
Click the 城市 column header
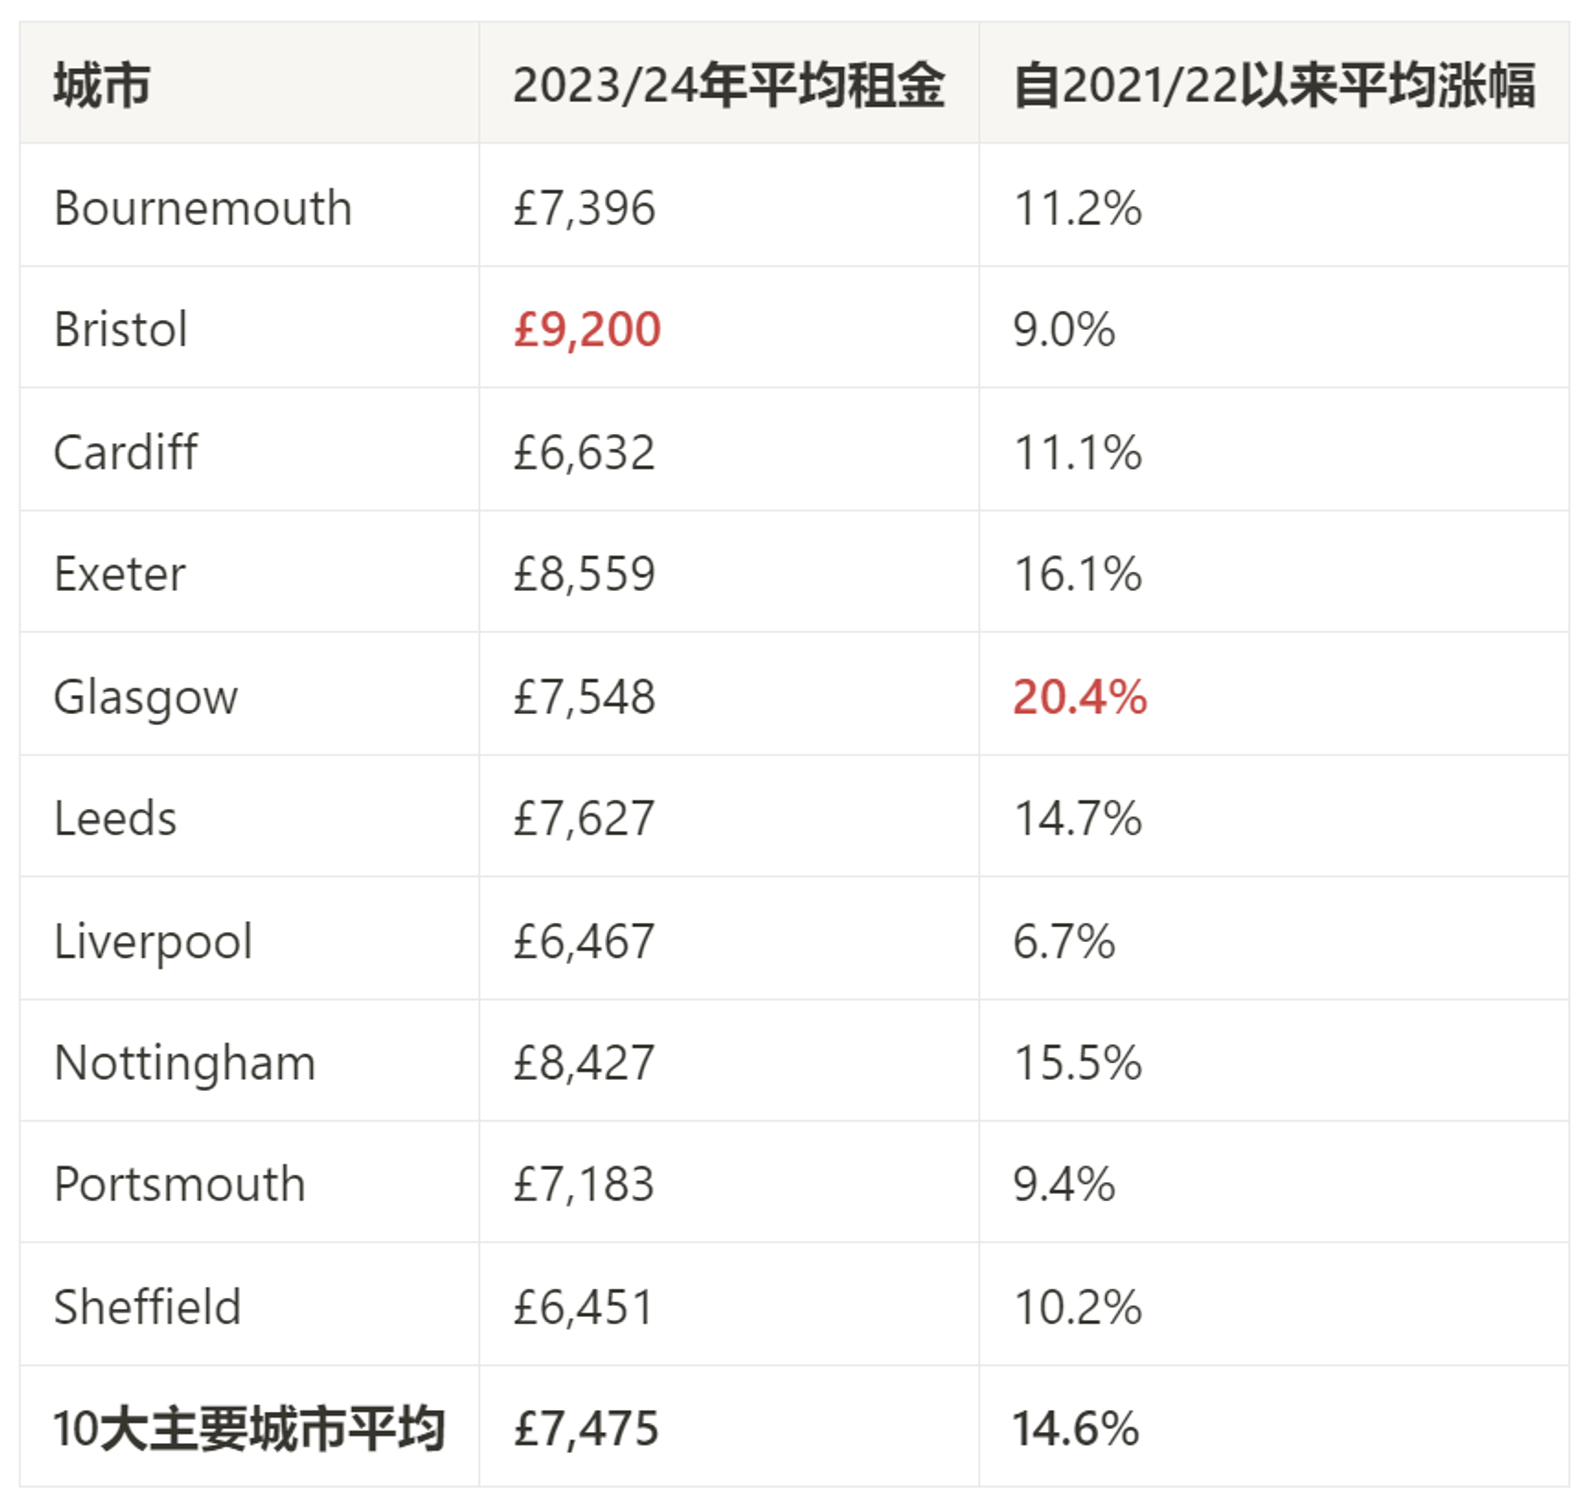coord(102,85)
